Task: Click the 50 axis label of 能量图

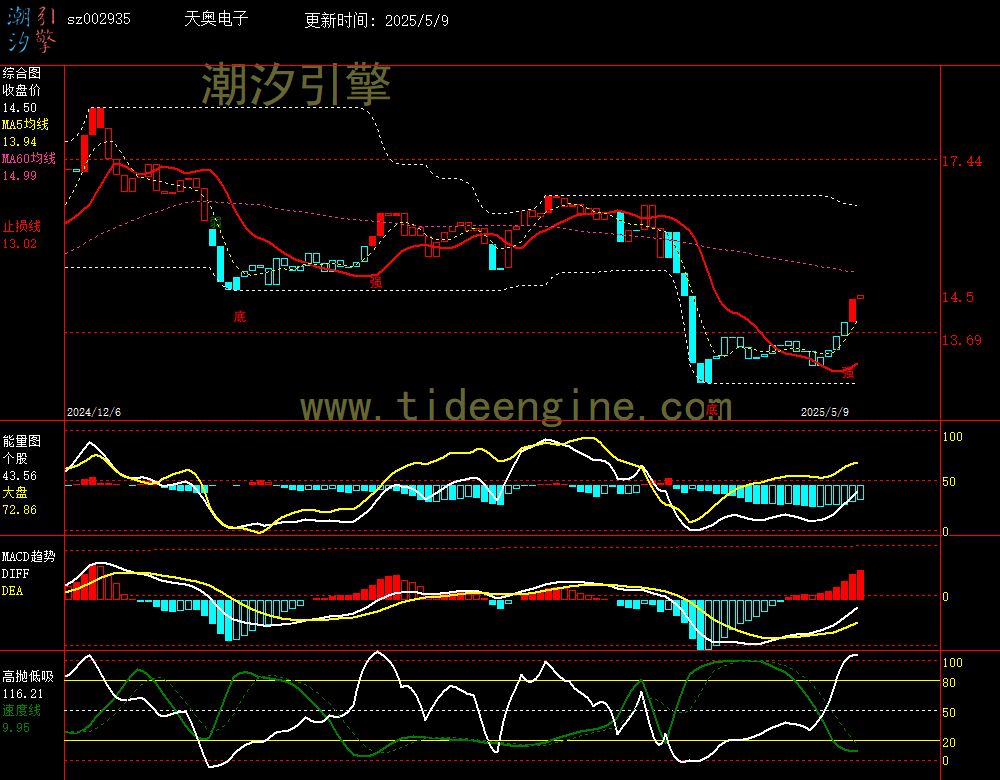Action: [x=949, y=482]
